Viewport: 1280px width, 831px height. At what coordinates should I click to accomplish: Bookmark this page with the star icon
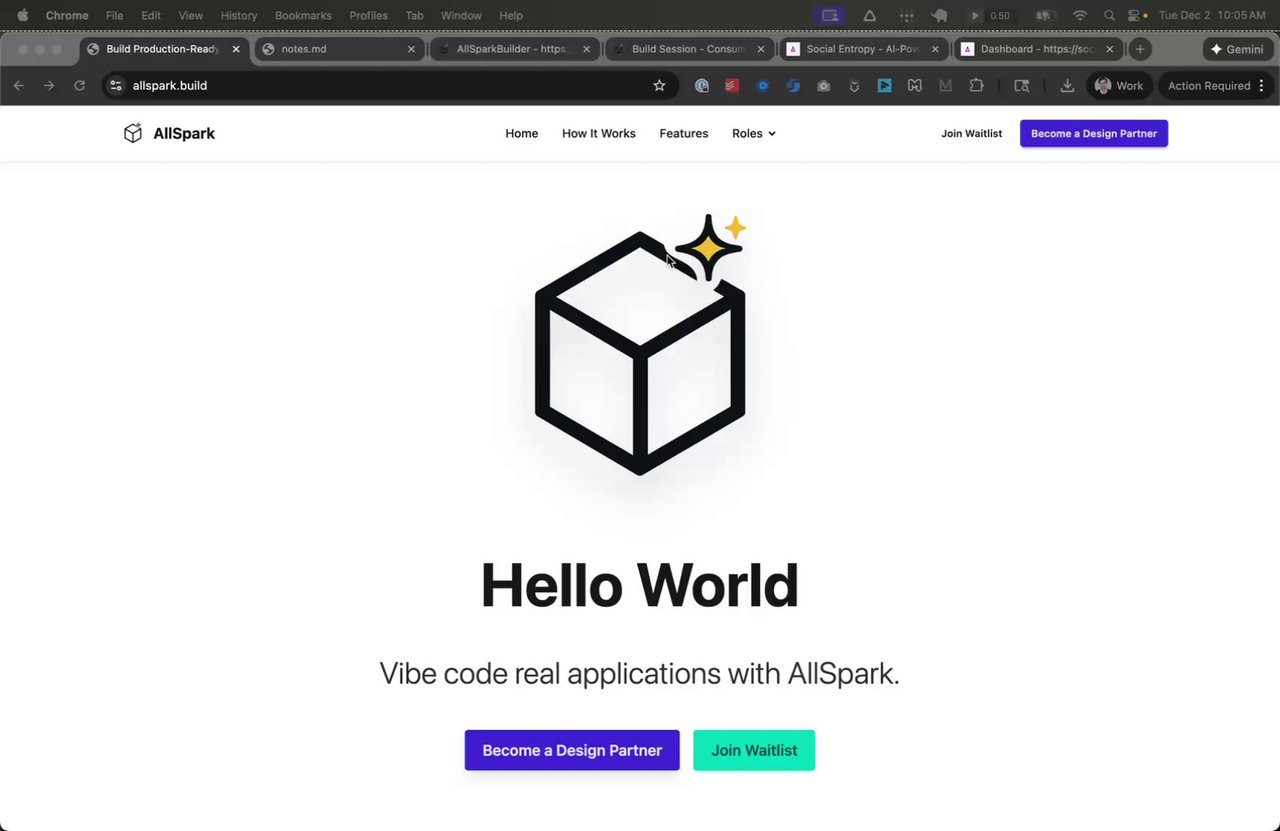click(659, 86)
